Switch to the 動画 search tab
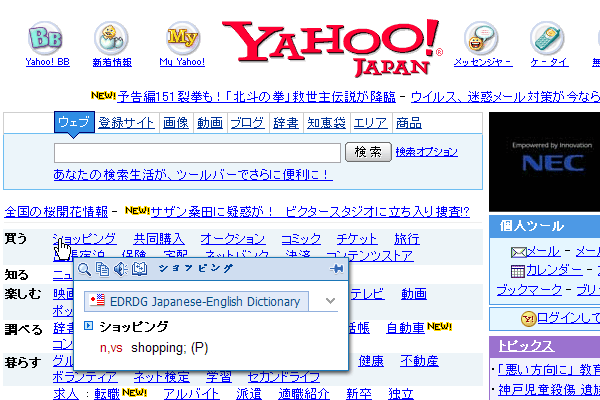600x400 pixels. click(210, 123)
